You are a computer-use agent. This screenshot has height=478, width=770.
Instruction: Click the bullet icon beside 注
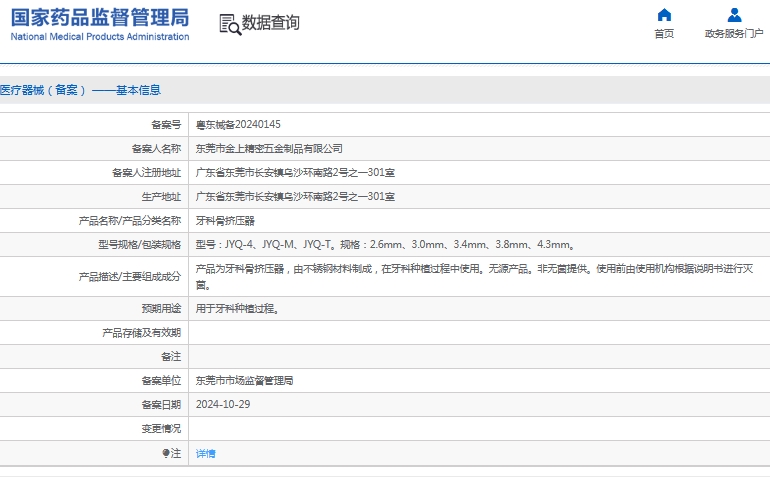pyautogui.click(x=166, y=453)
